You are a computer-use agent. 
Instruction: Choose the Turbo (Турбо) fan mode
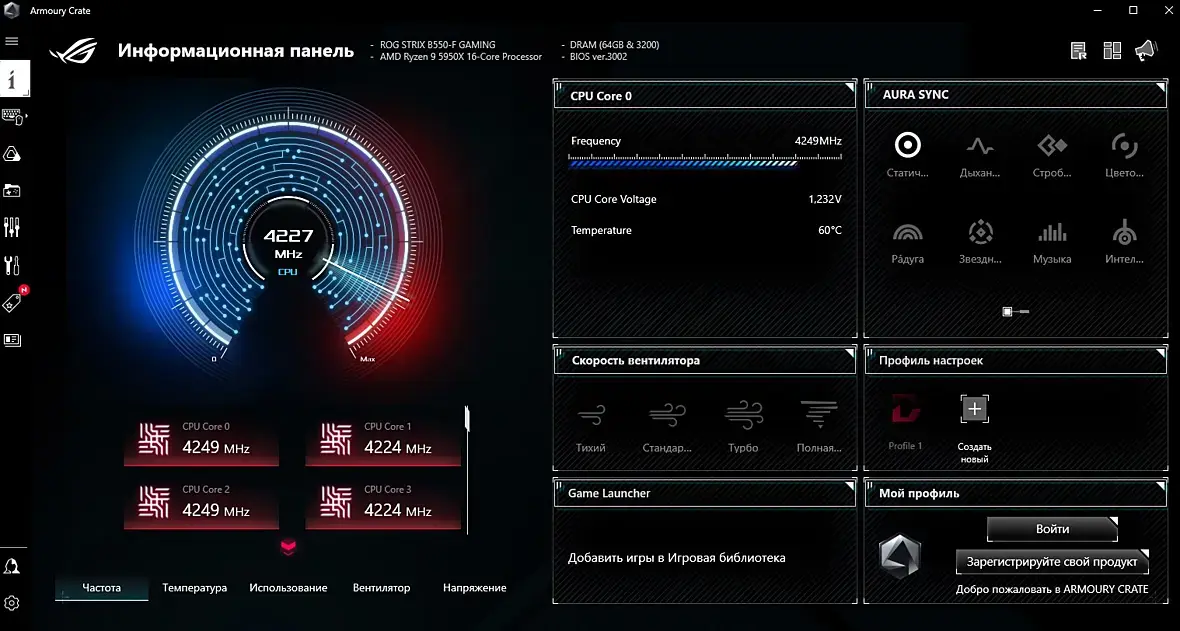tap(744, 426)
